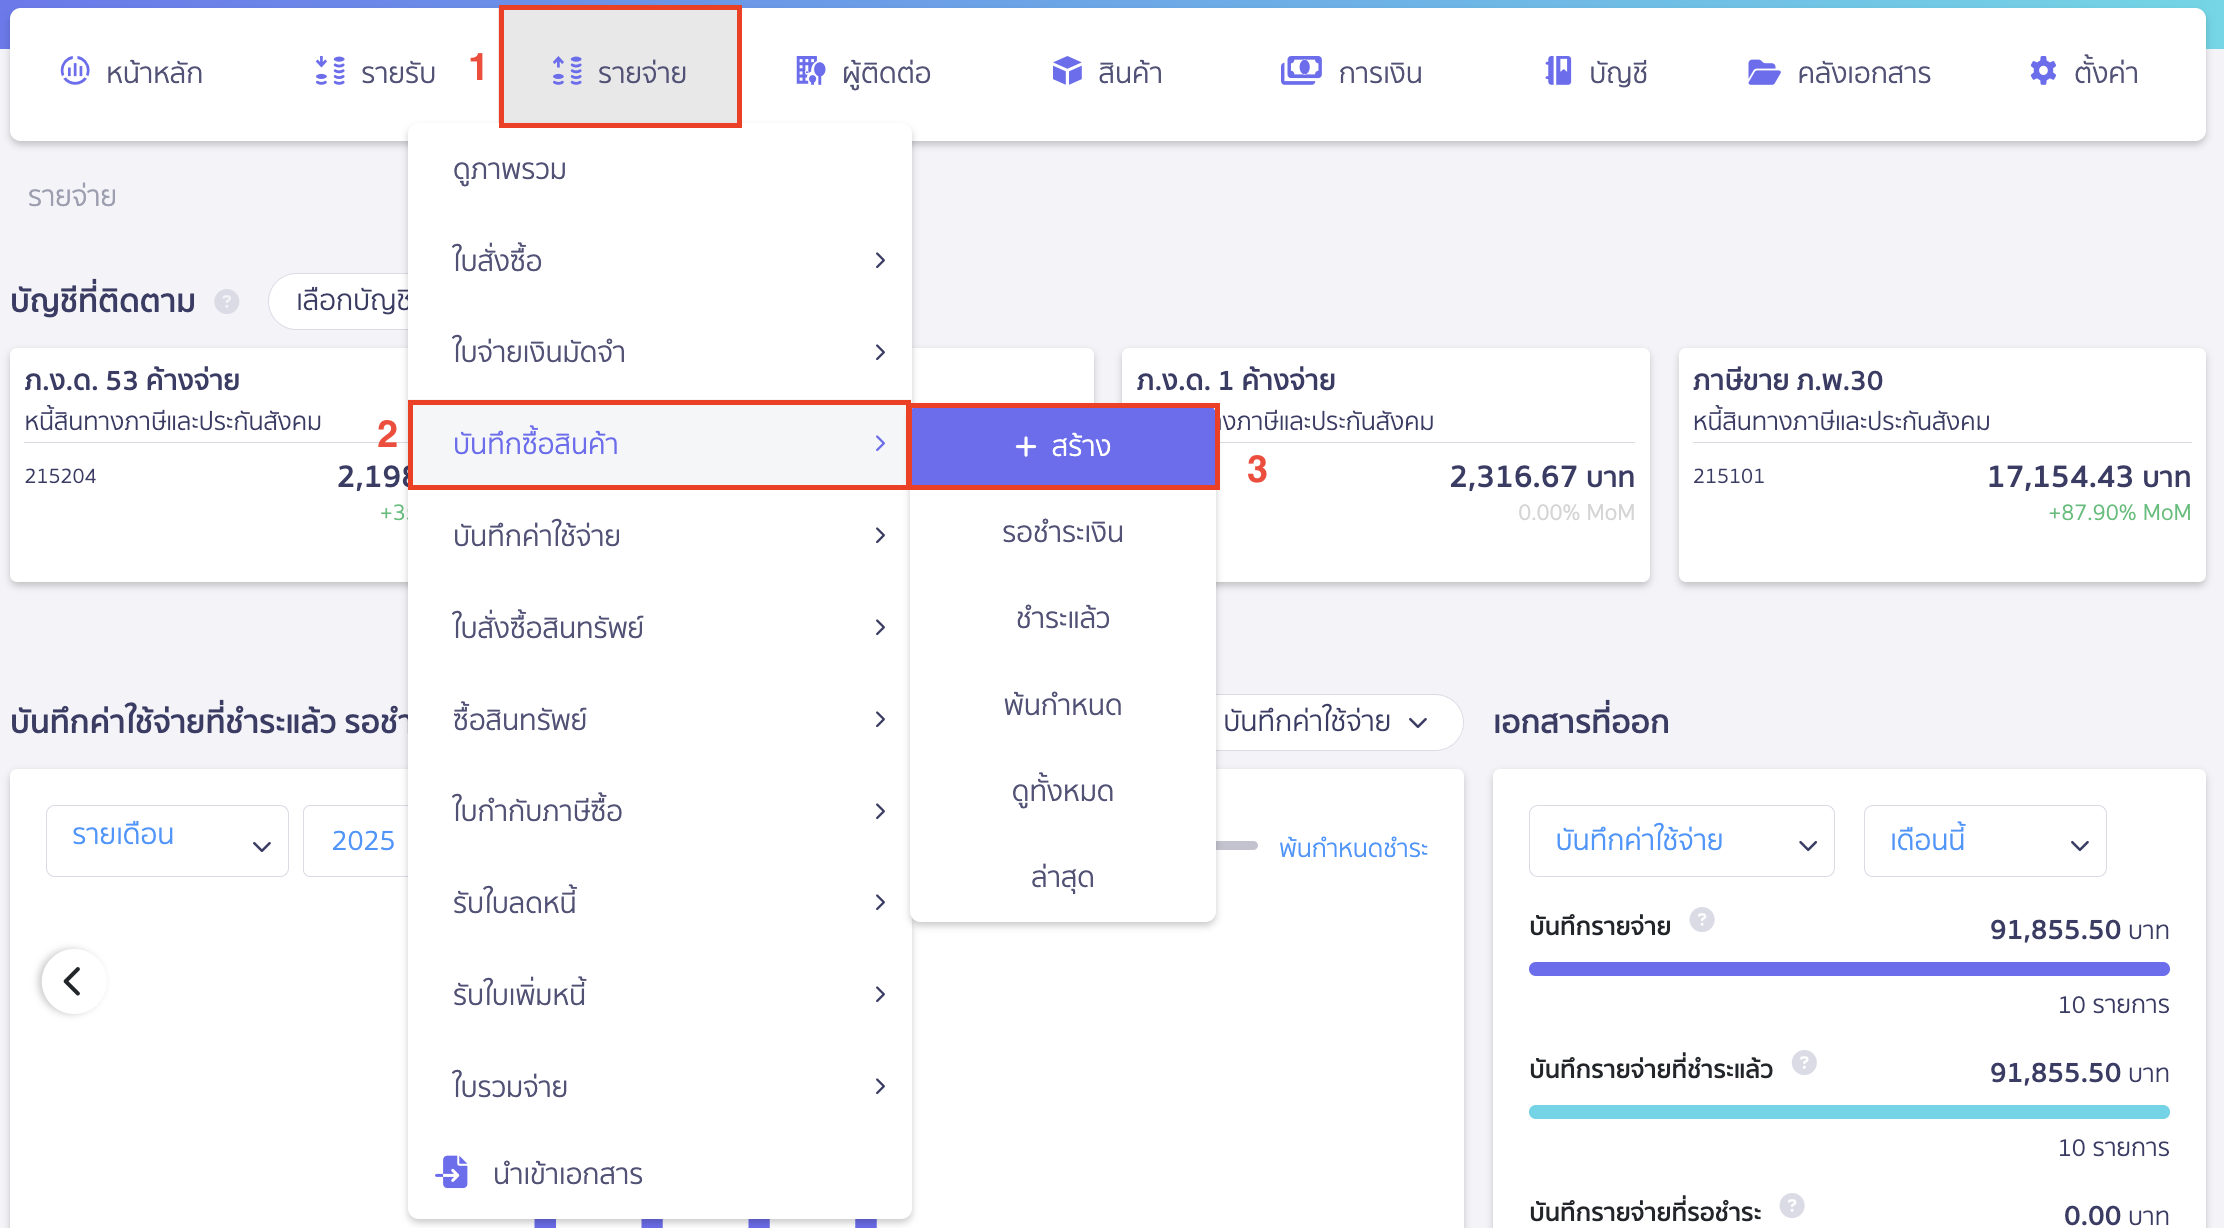The image size is (2224, 1228).
Task: Click the 17,154.43 บาท amount
Action: 2088,477
